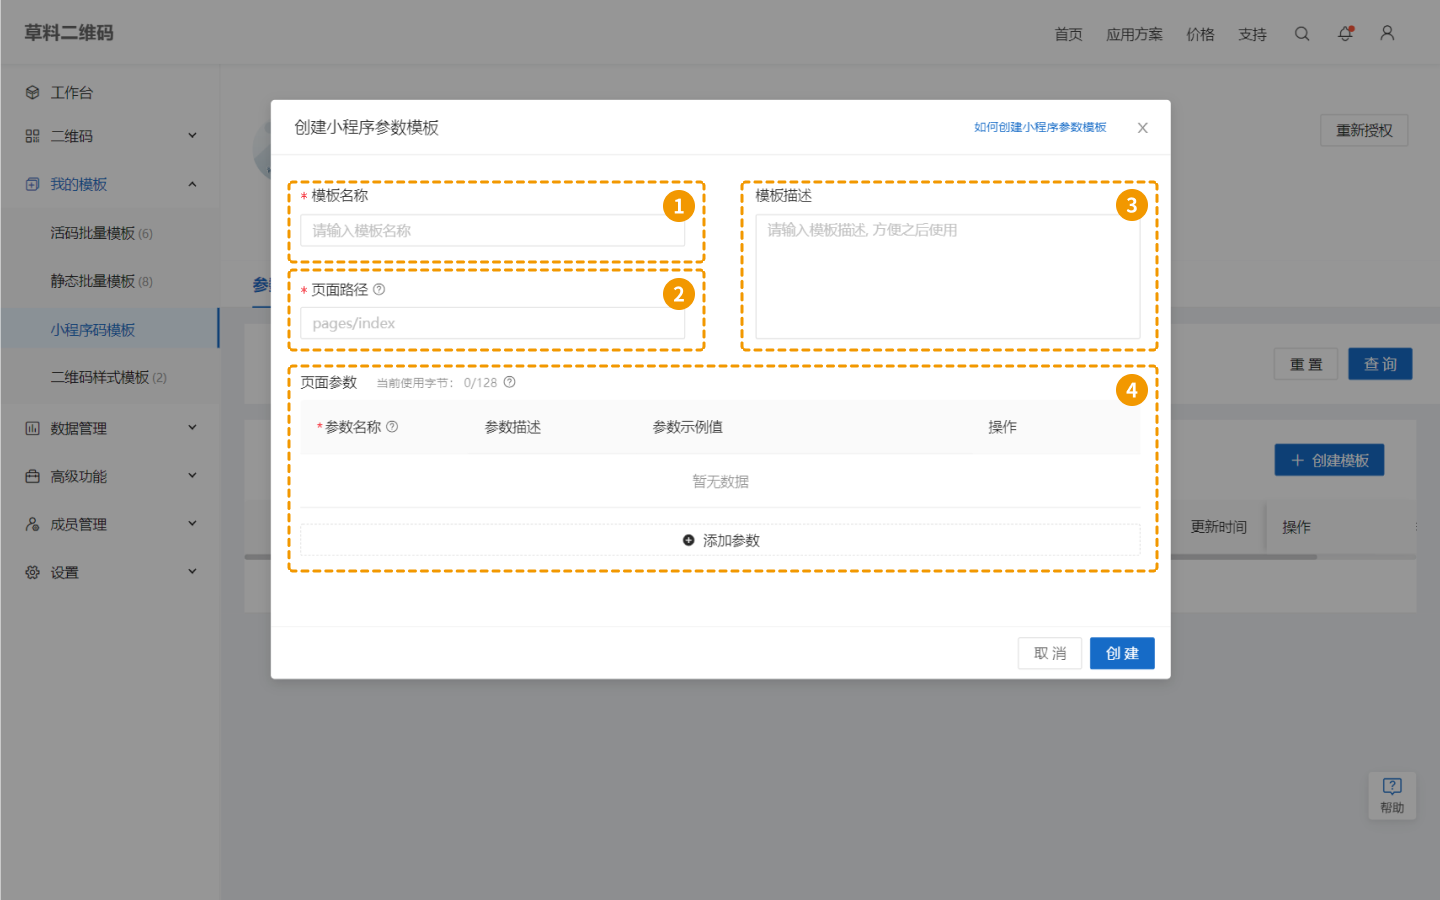The height and width of the screenshot is (900, 1440).
Task: Click the 参数示例值 column header
Action: tap(688, 427)
